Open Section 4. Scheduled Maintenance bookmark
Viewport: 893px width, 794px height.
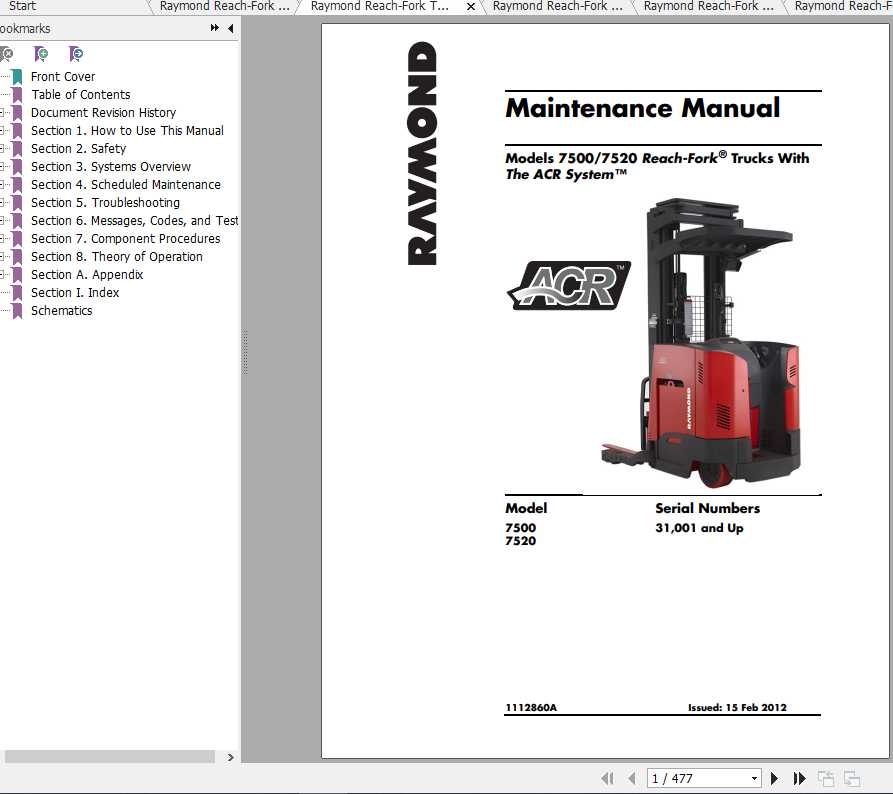(x=126, y=185)
